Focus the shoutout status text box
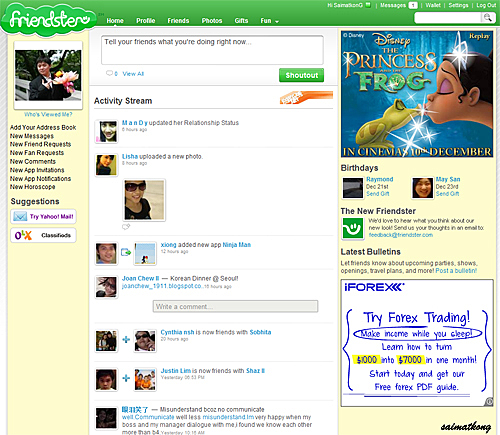The image size is (500, 435). (212, 50)
